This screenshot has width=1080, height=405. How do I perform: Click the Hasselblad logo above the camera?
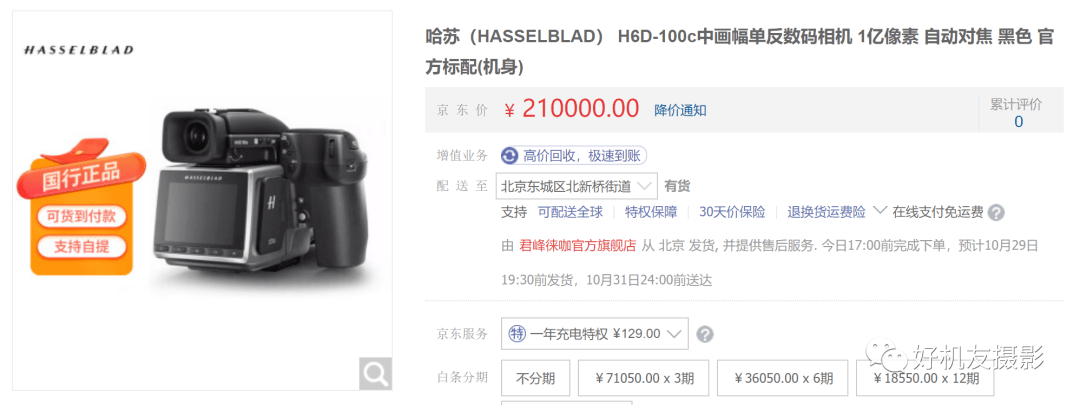click(x=79, y=50)
